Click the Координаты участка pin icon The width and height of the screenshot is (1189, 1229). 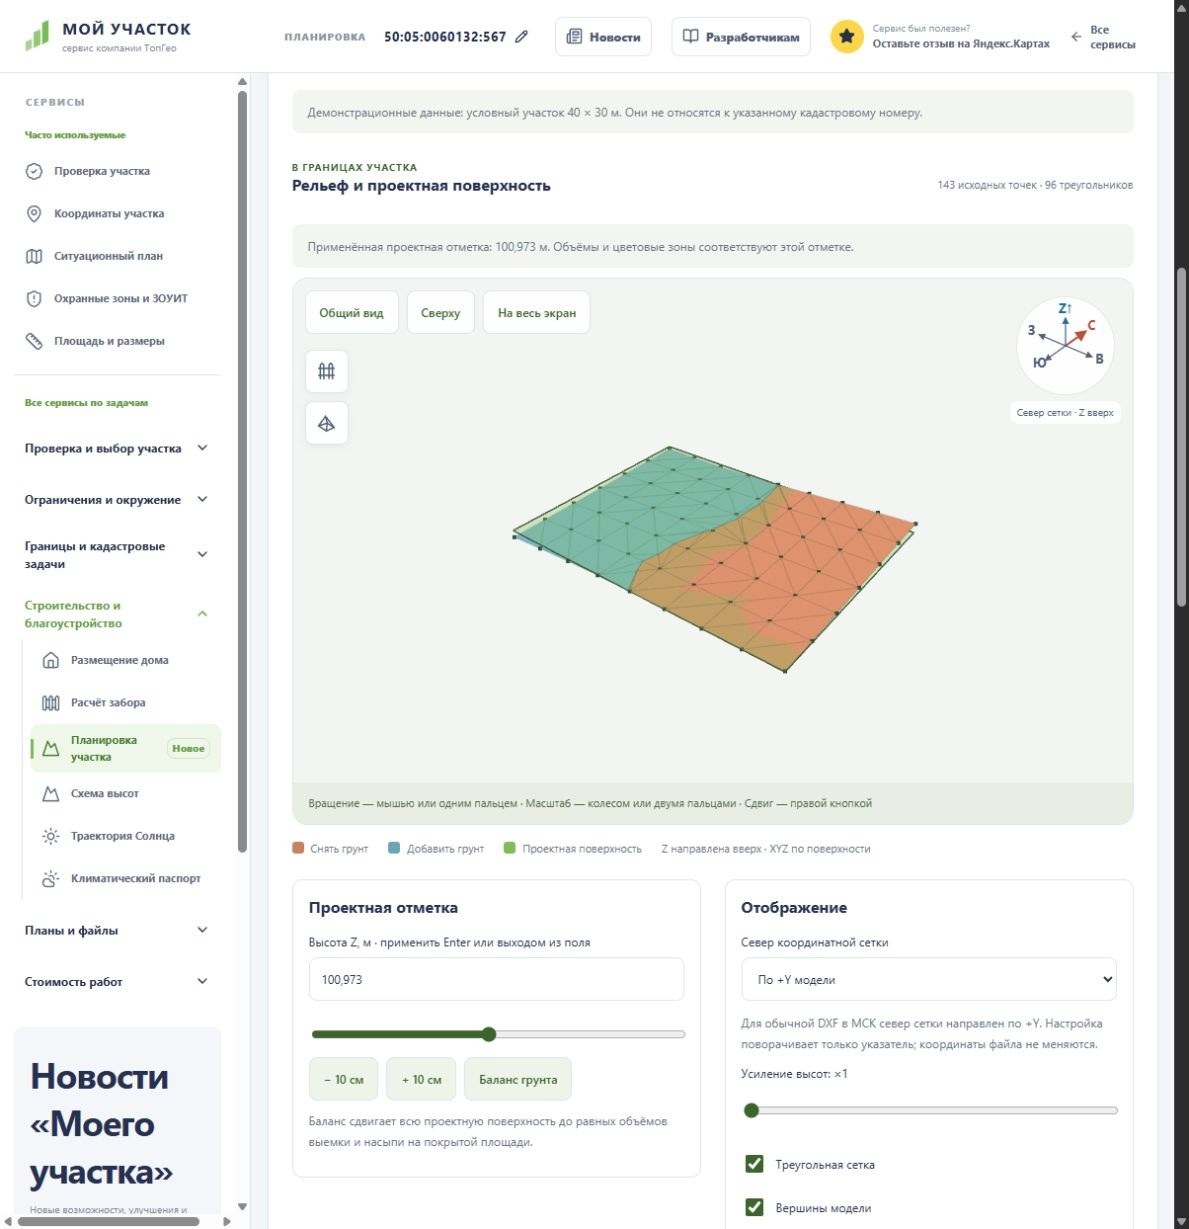coord(34,214)
